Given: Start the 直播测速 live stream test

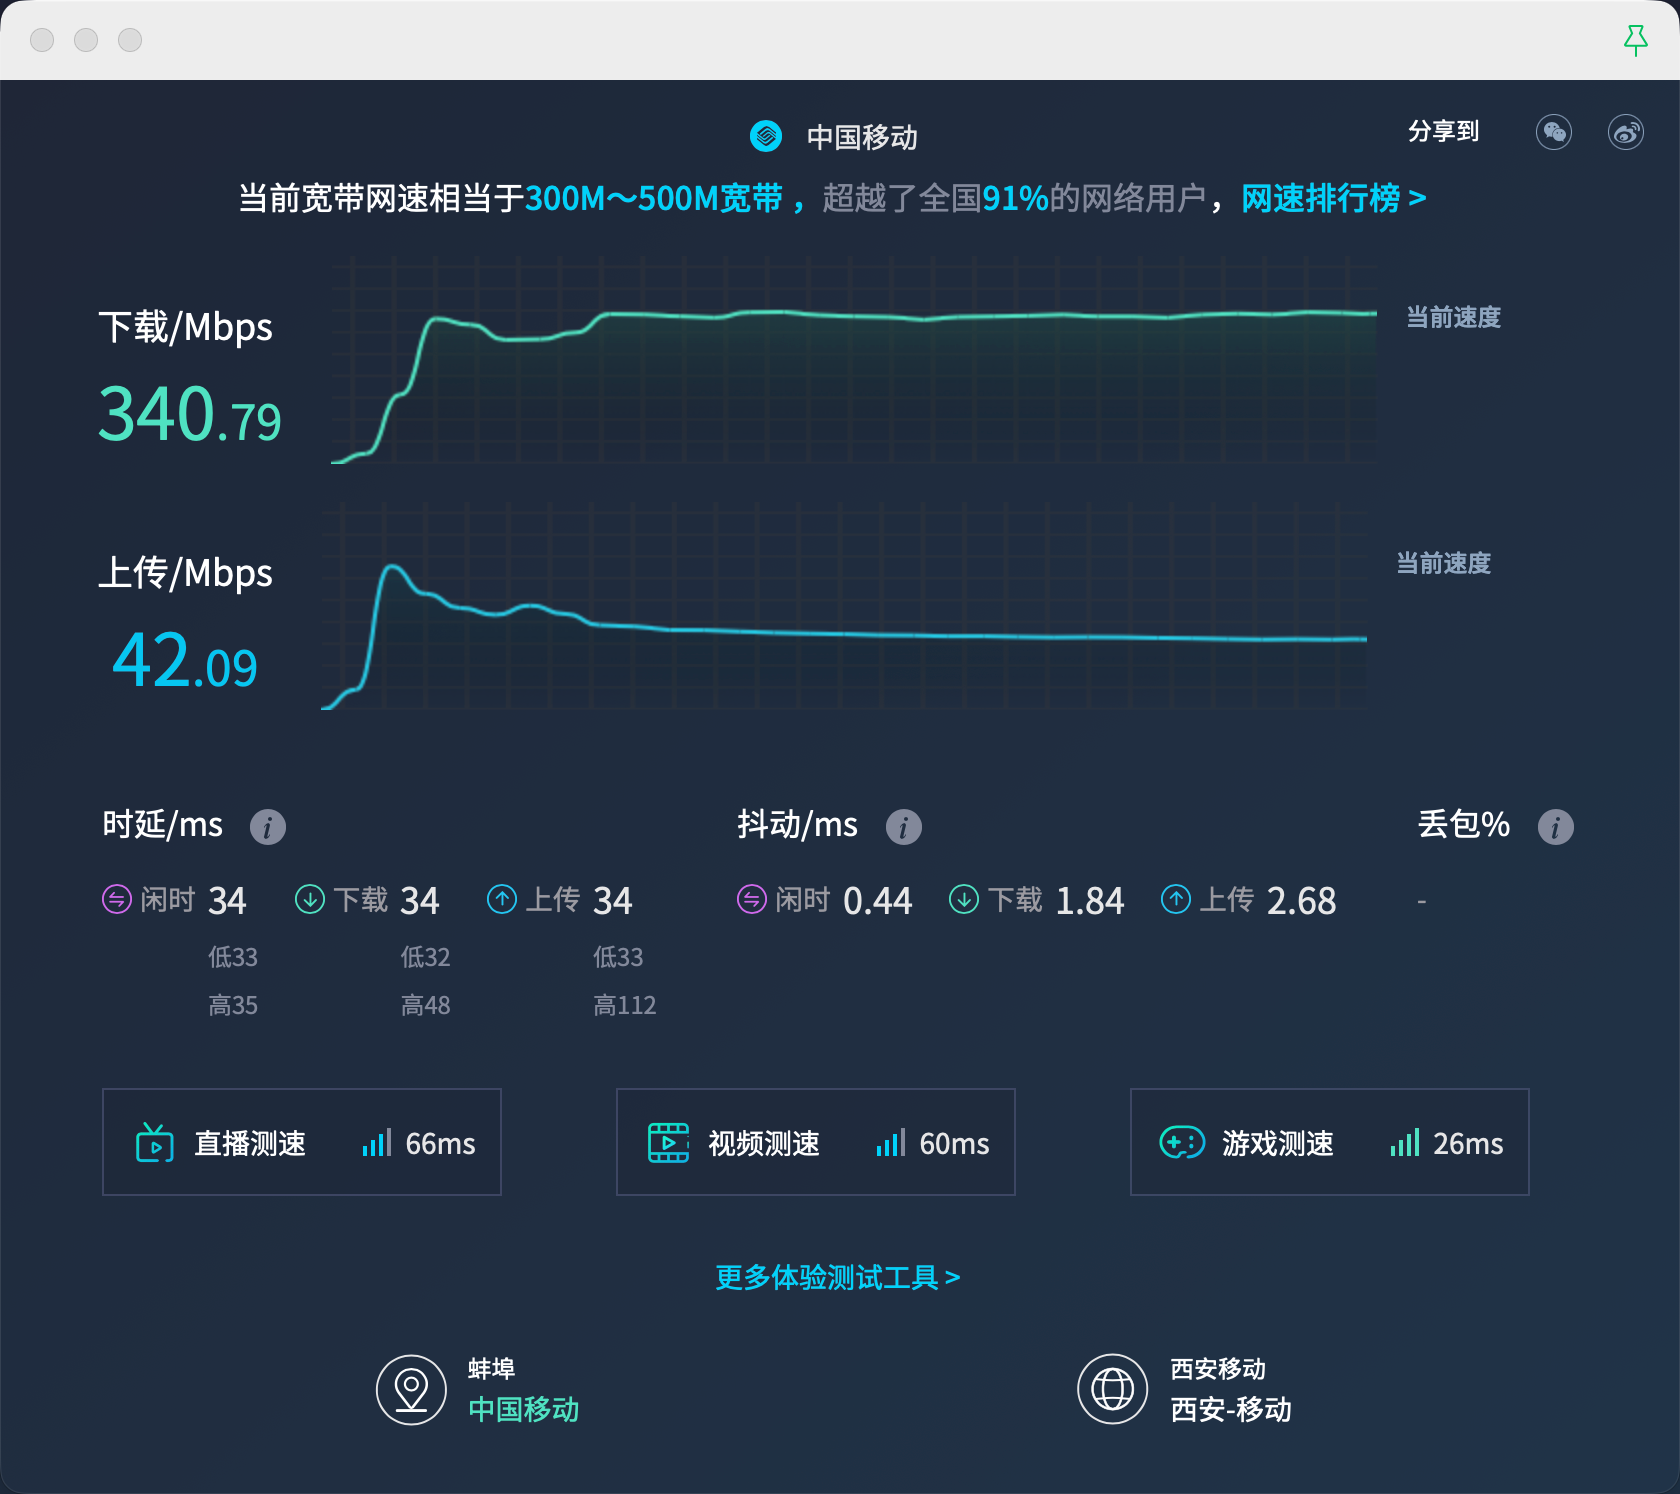Looking at the screenshot, I should coord(301,1142).
